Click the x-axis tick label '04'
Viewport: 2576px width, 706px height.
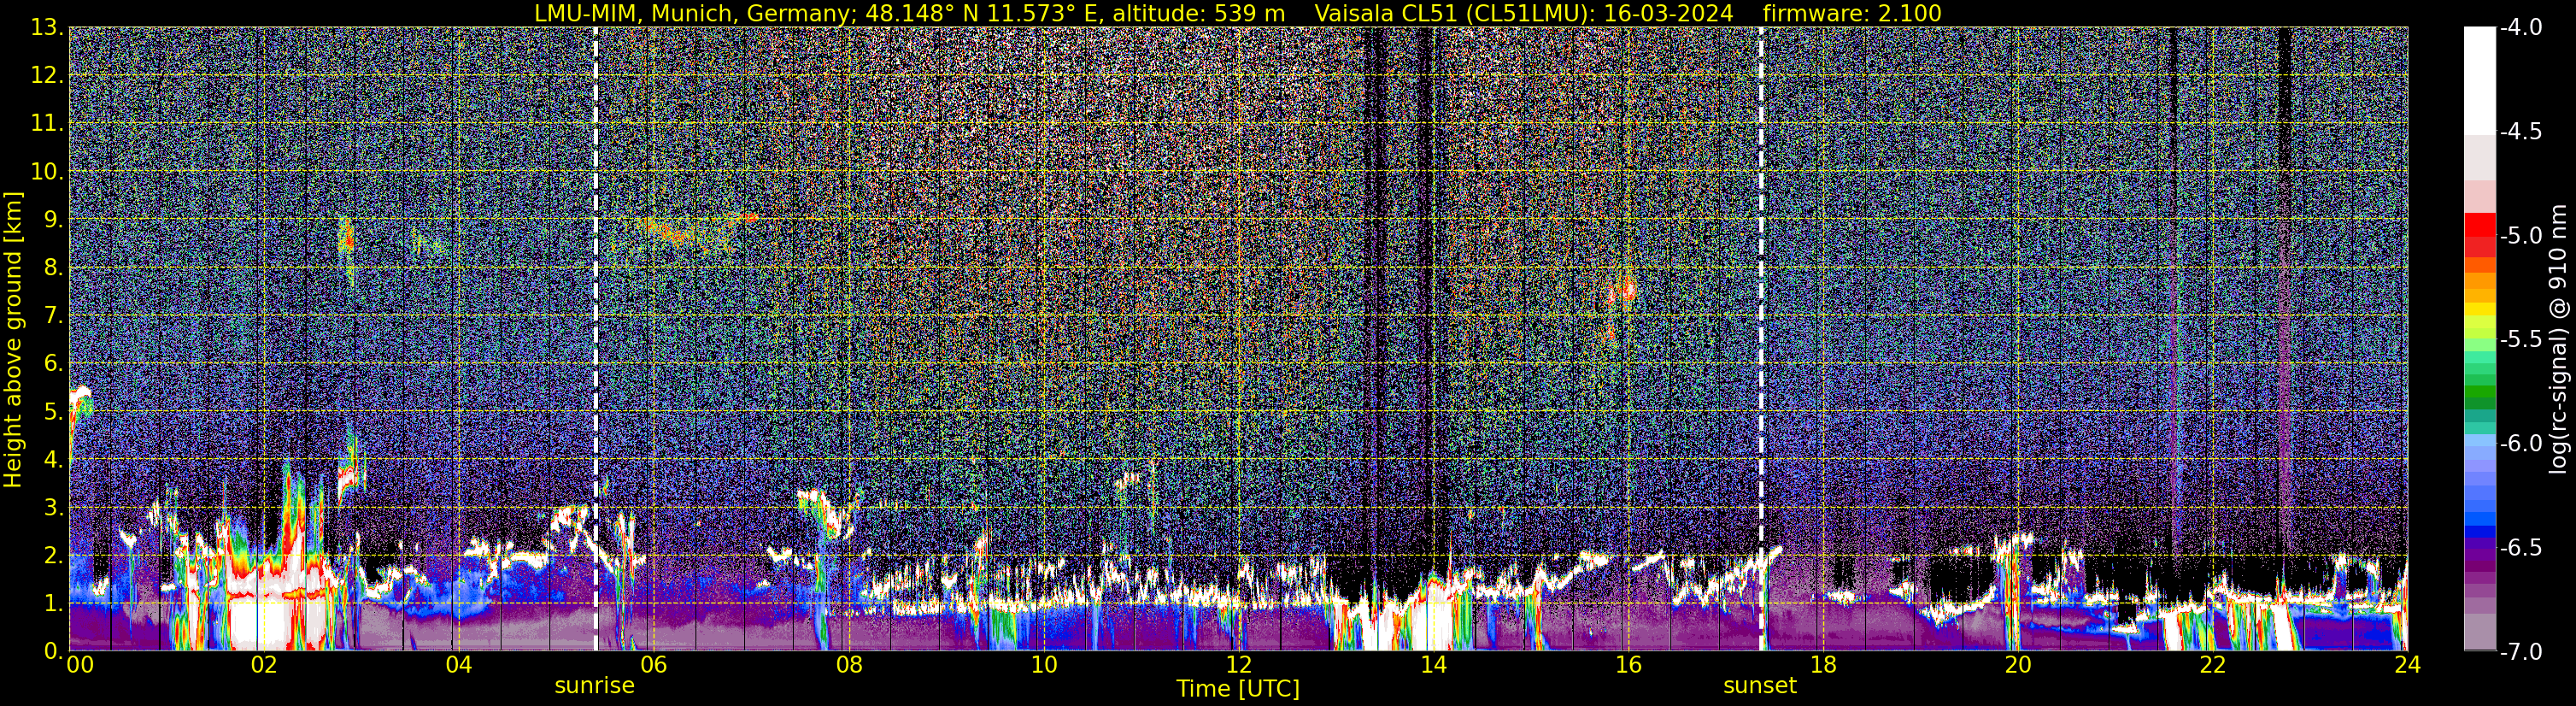tap(458, 665)
